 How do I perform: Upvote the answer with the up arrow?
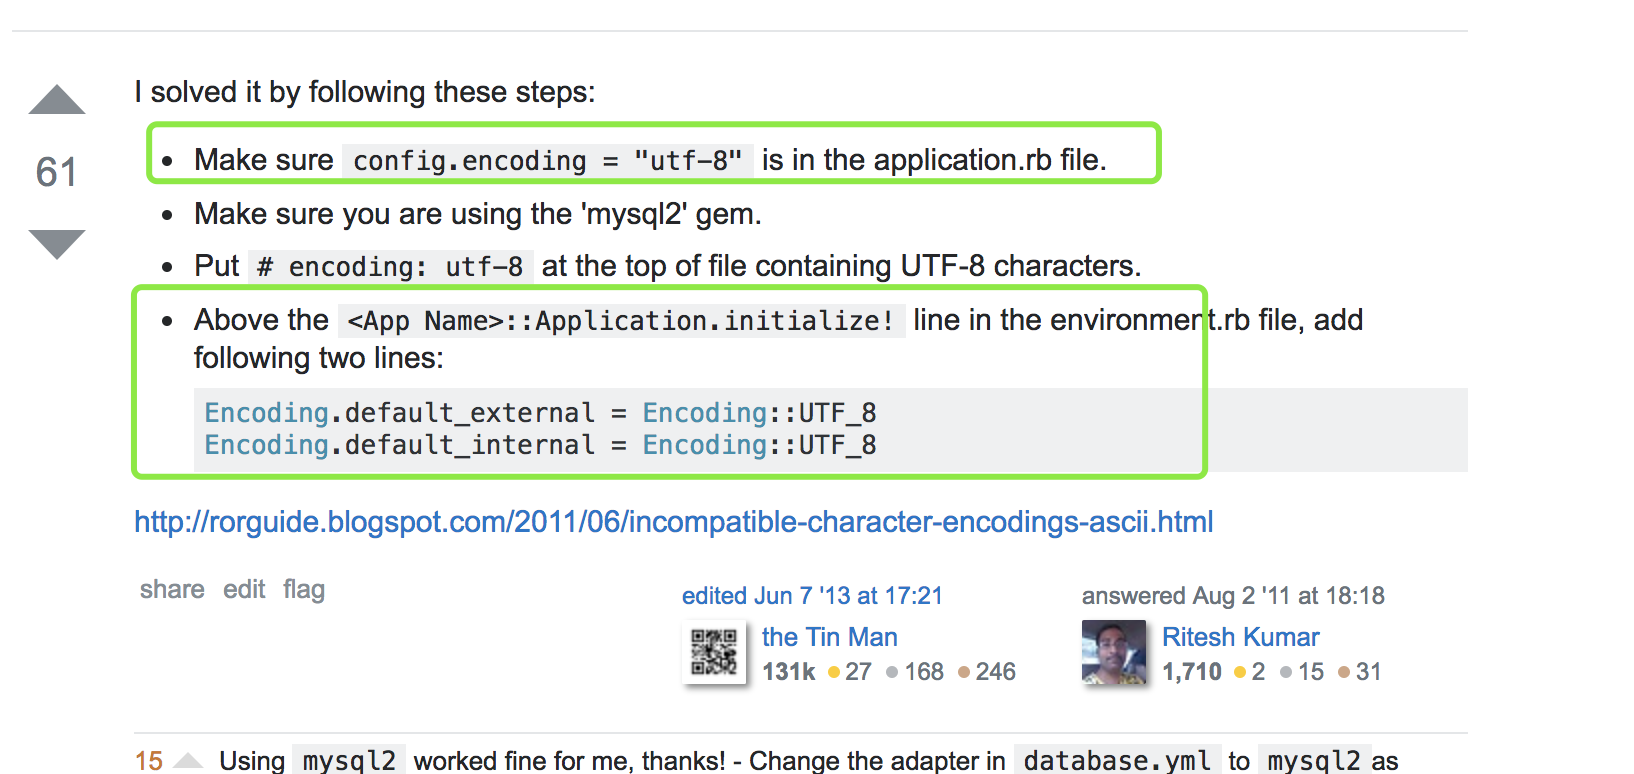[x=57, y=100]
